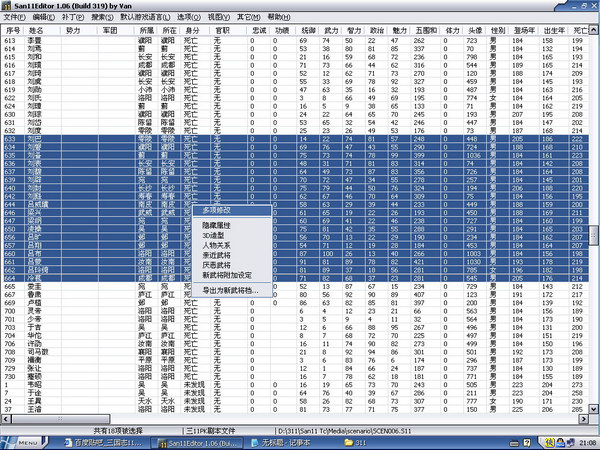This screenshot has width=600, height=450.
Task: Open the 选项(O) menu
Action: coord(215,18)
